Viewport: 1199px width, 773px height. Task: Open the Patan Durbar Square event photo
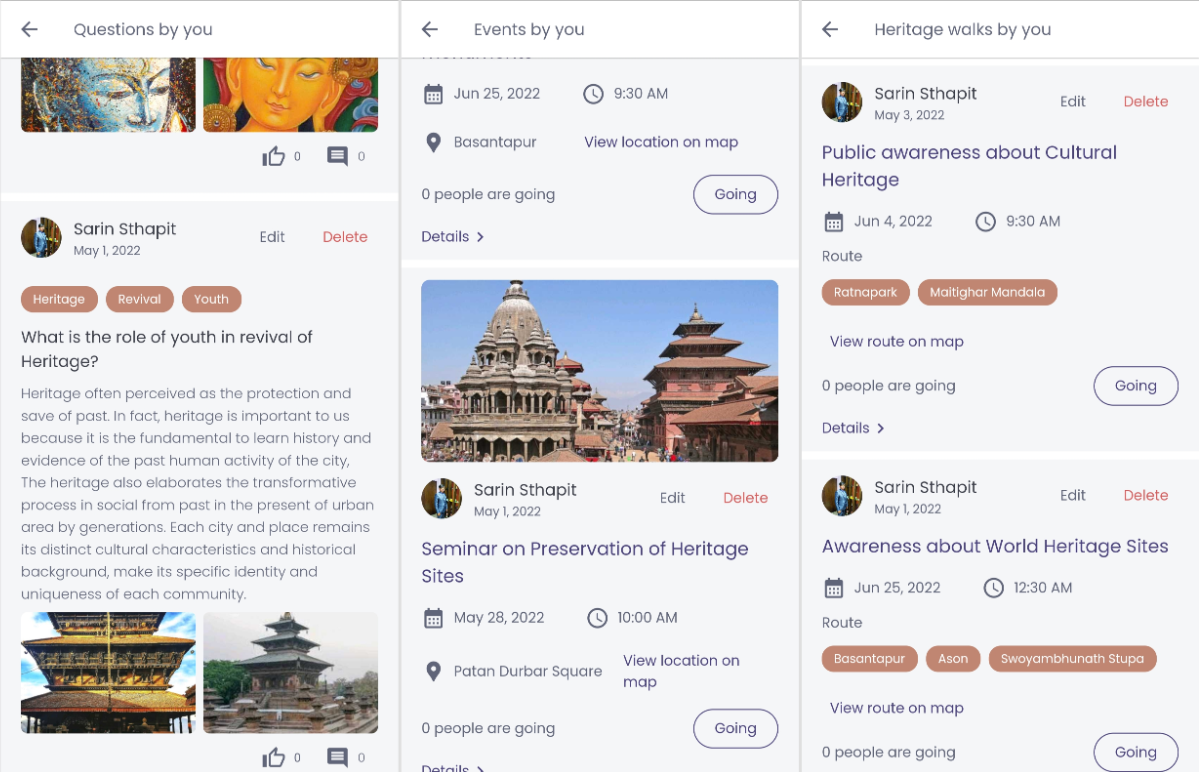click(599, 371)
